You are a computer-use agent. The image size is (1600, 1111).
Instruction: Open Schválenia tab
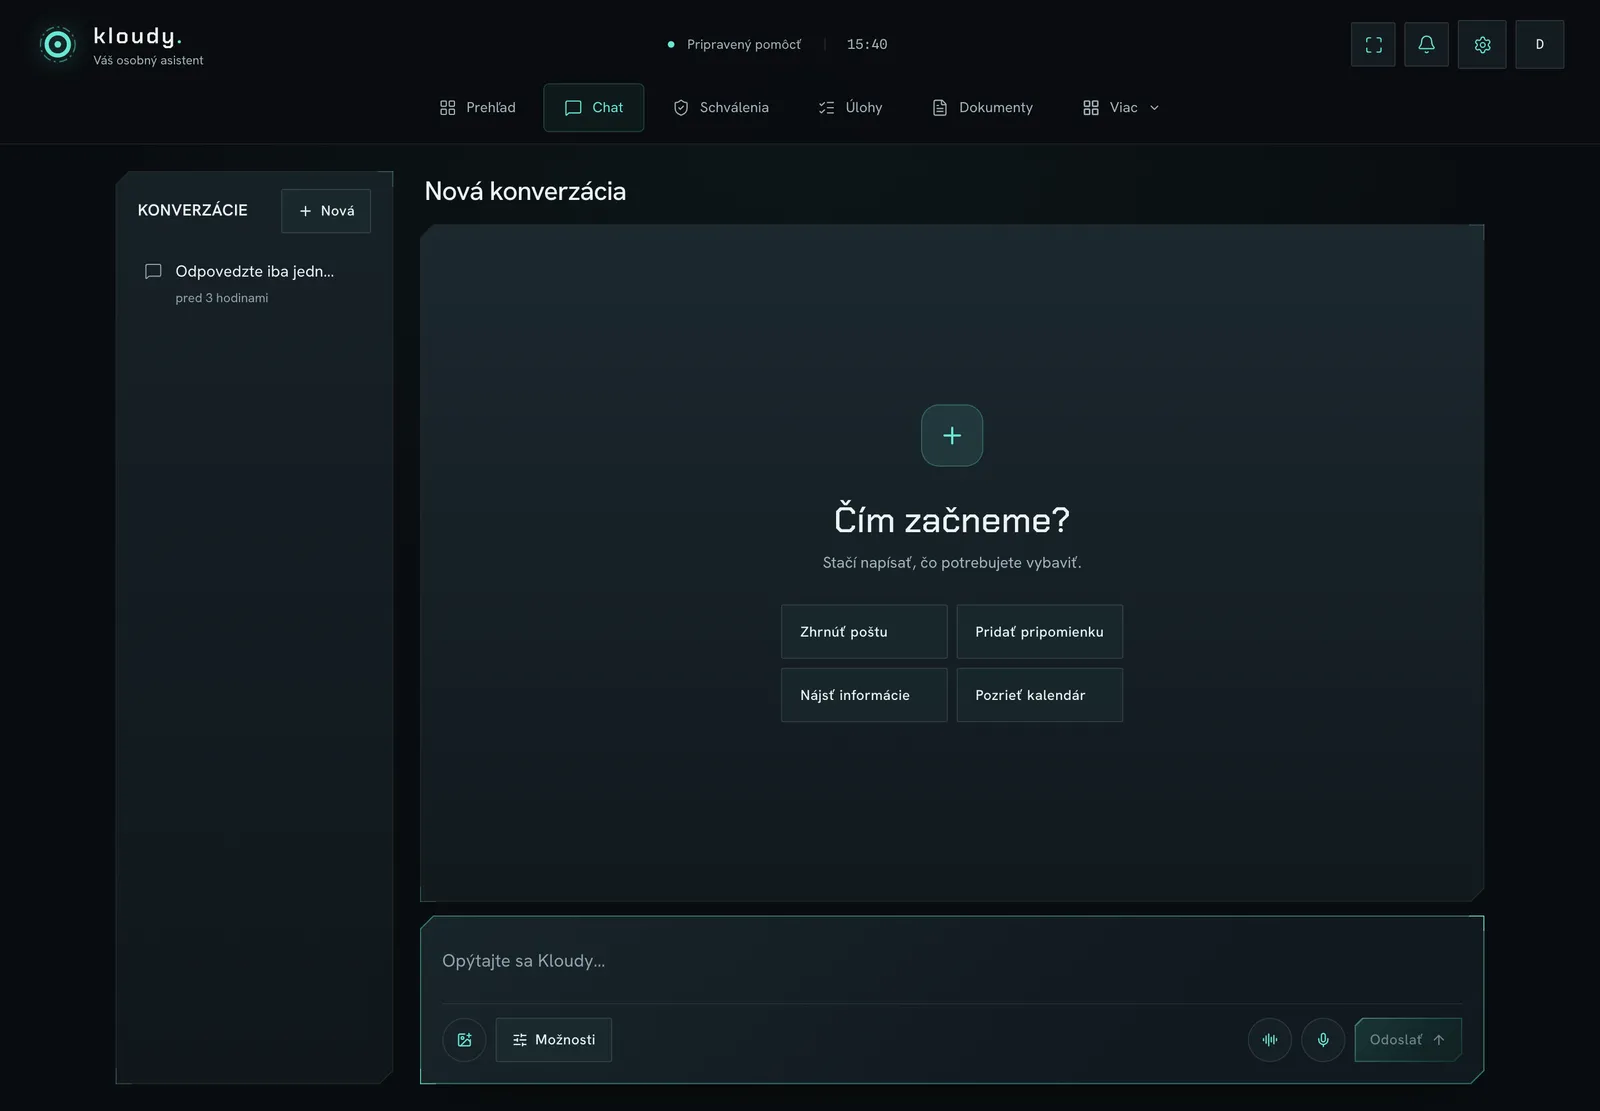click(x=721, y=107)
